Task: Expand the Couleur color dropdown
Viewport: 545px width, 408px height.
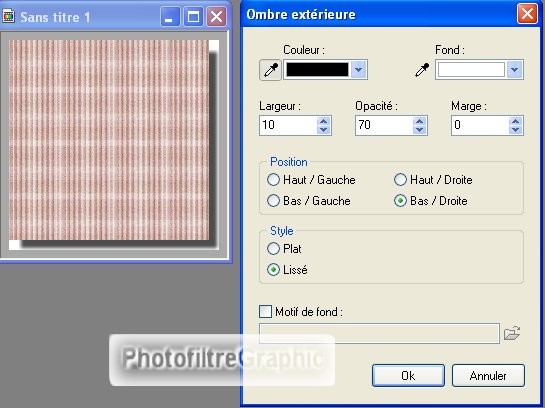Action: point(358,70)
